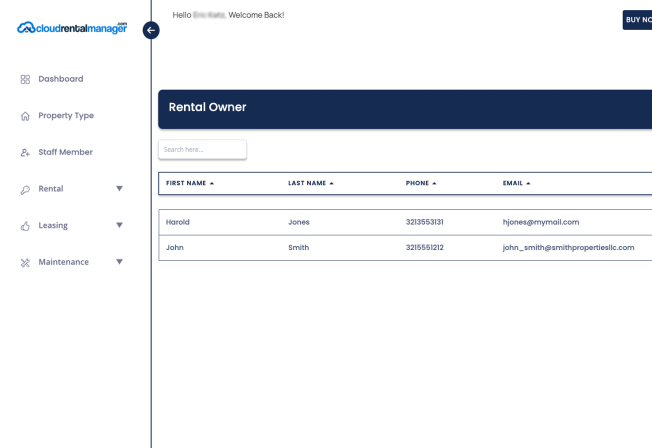Collapse sidebar with the back arrow button

coord(151,30)
